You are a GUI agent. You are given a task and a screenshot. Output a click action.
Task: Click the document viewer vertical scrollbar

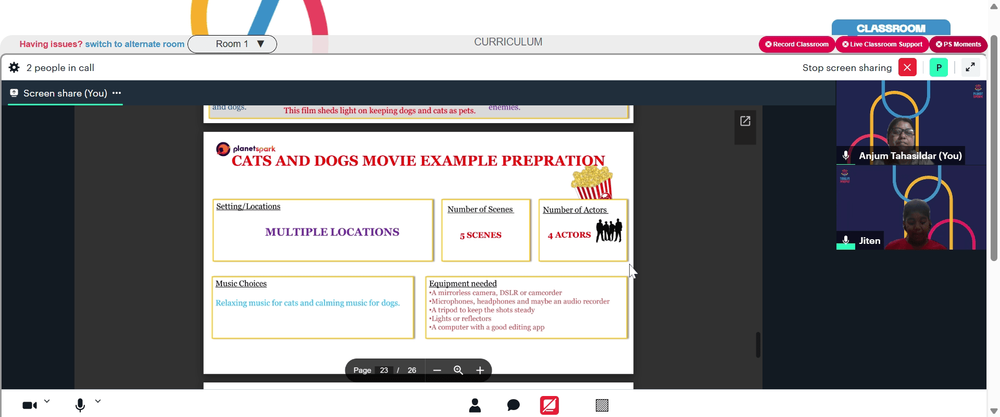758,345
